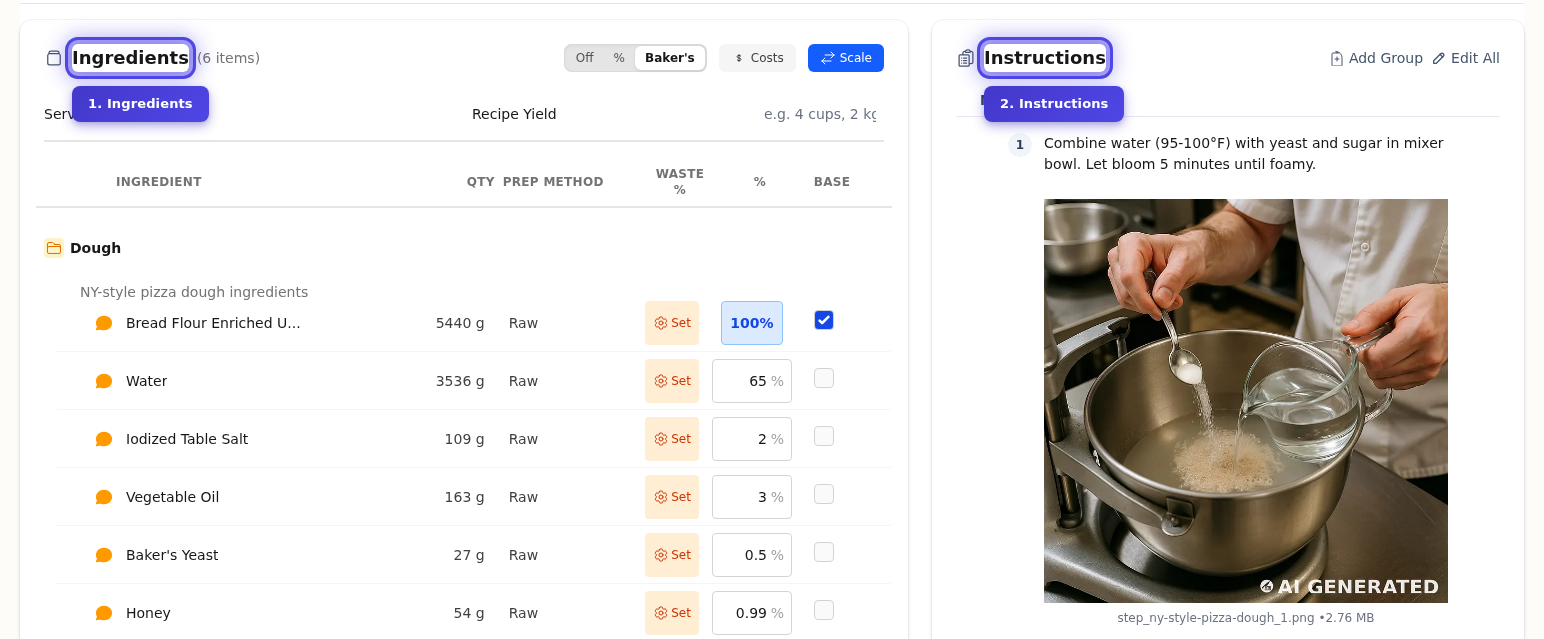Switch the units toggle to percent mode
The height and width of the screenshot is (639, 1544).
619,57
